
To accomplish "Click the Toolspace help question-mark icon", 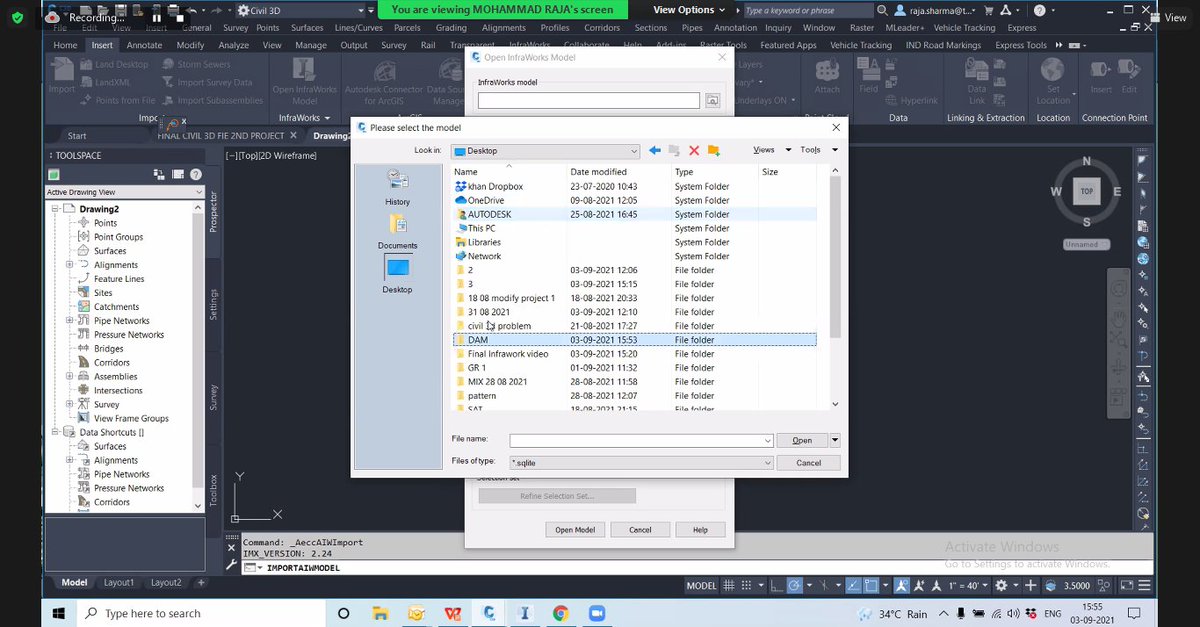I will 196,174.
